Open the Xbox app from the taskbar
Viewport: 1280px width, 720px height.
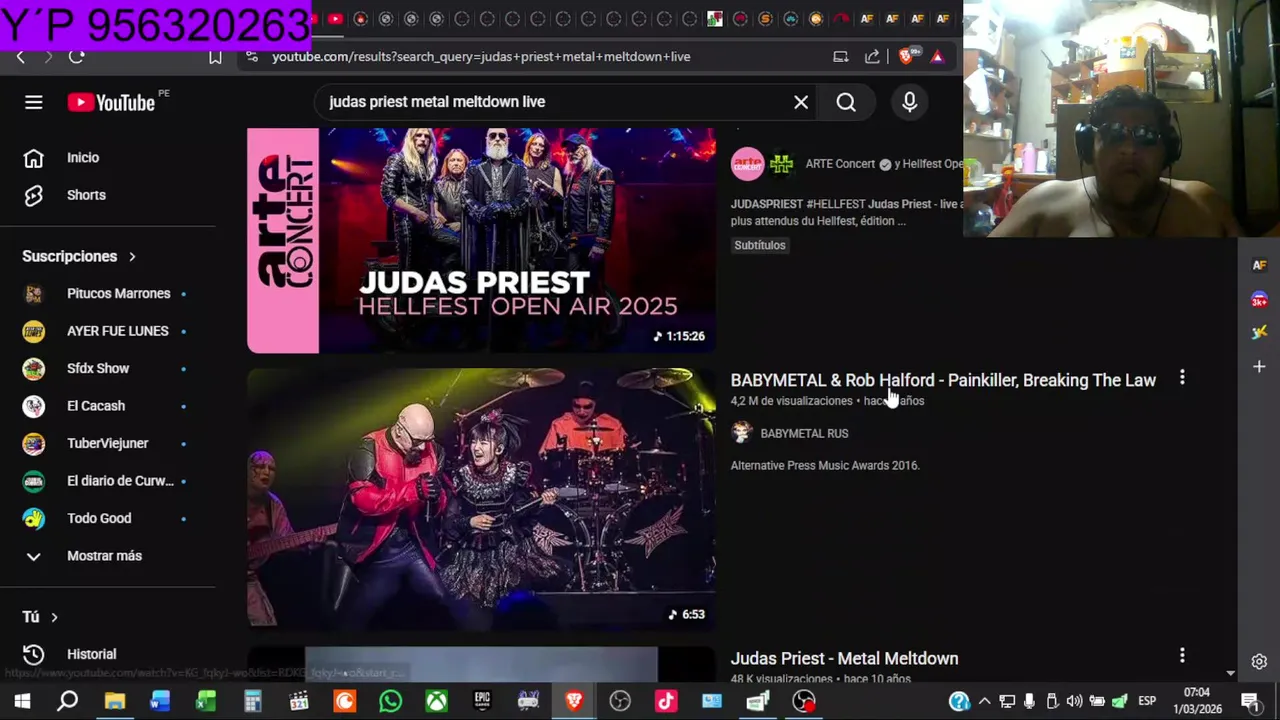tap(436, 701)
